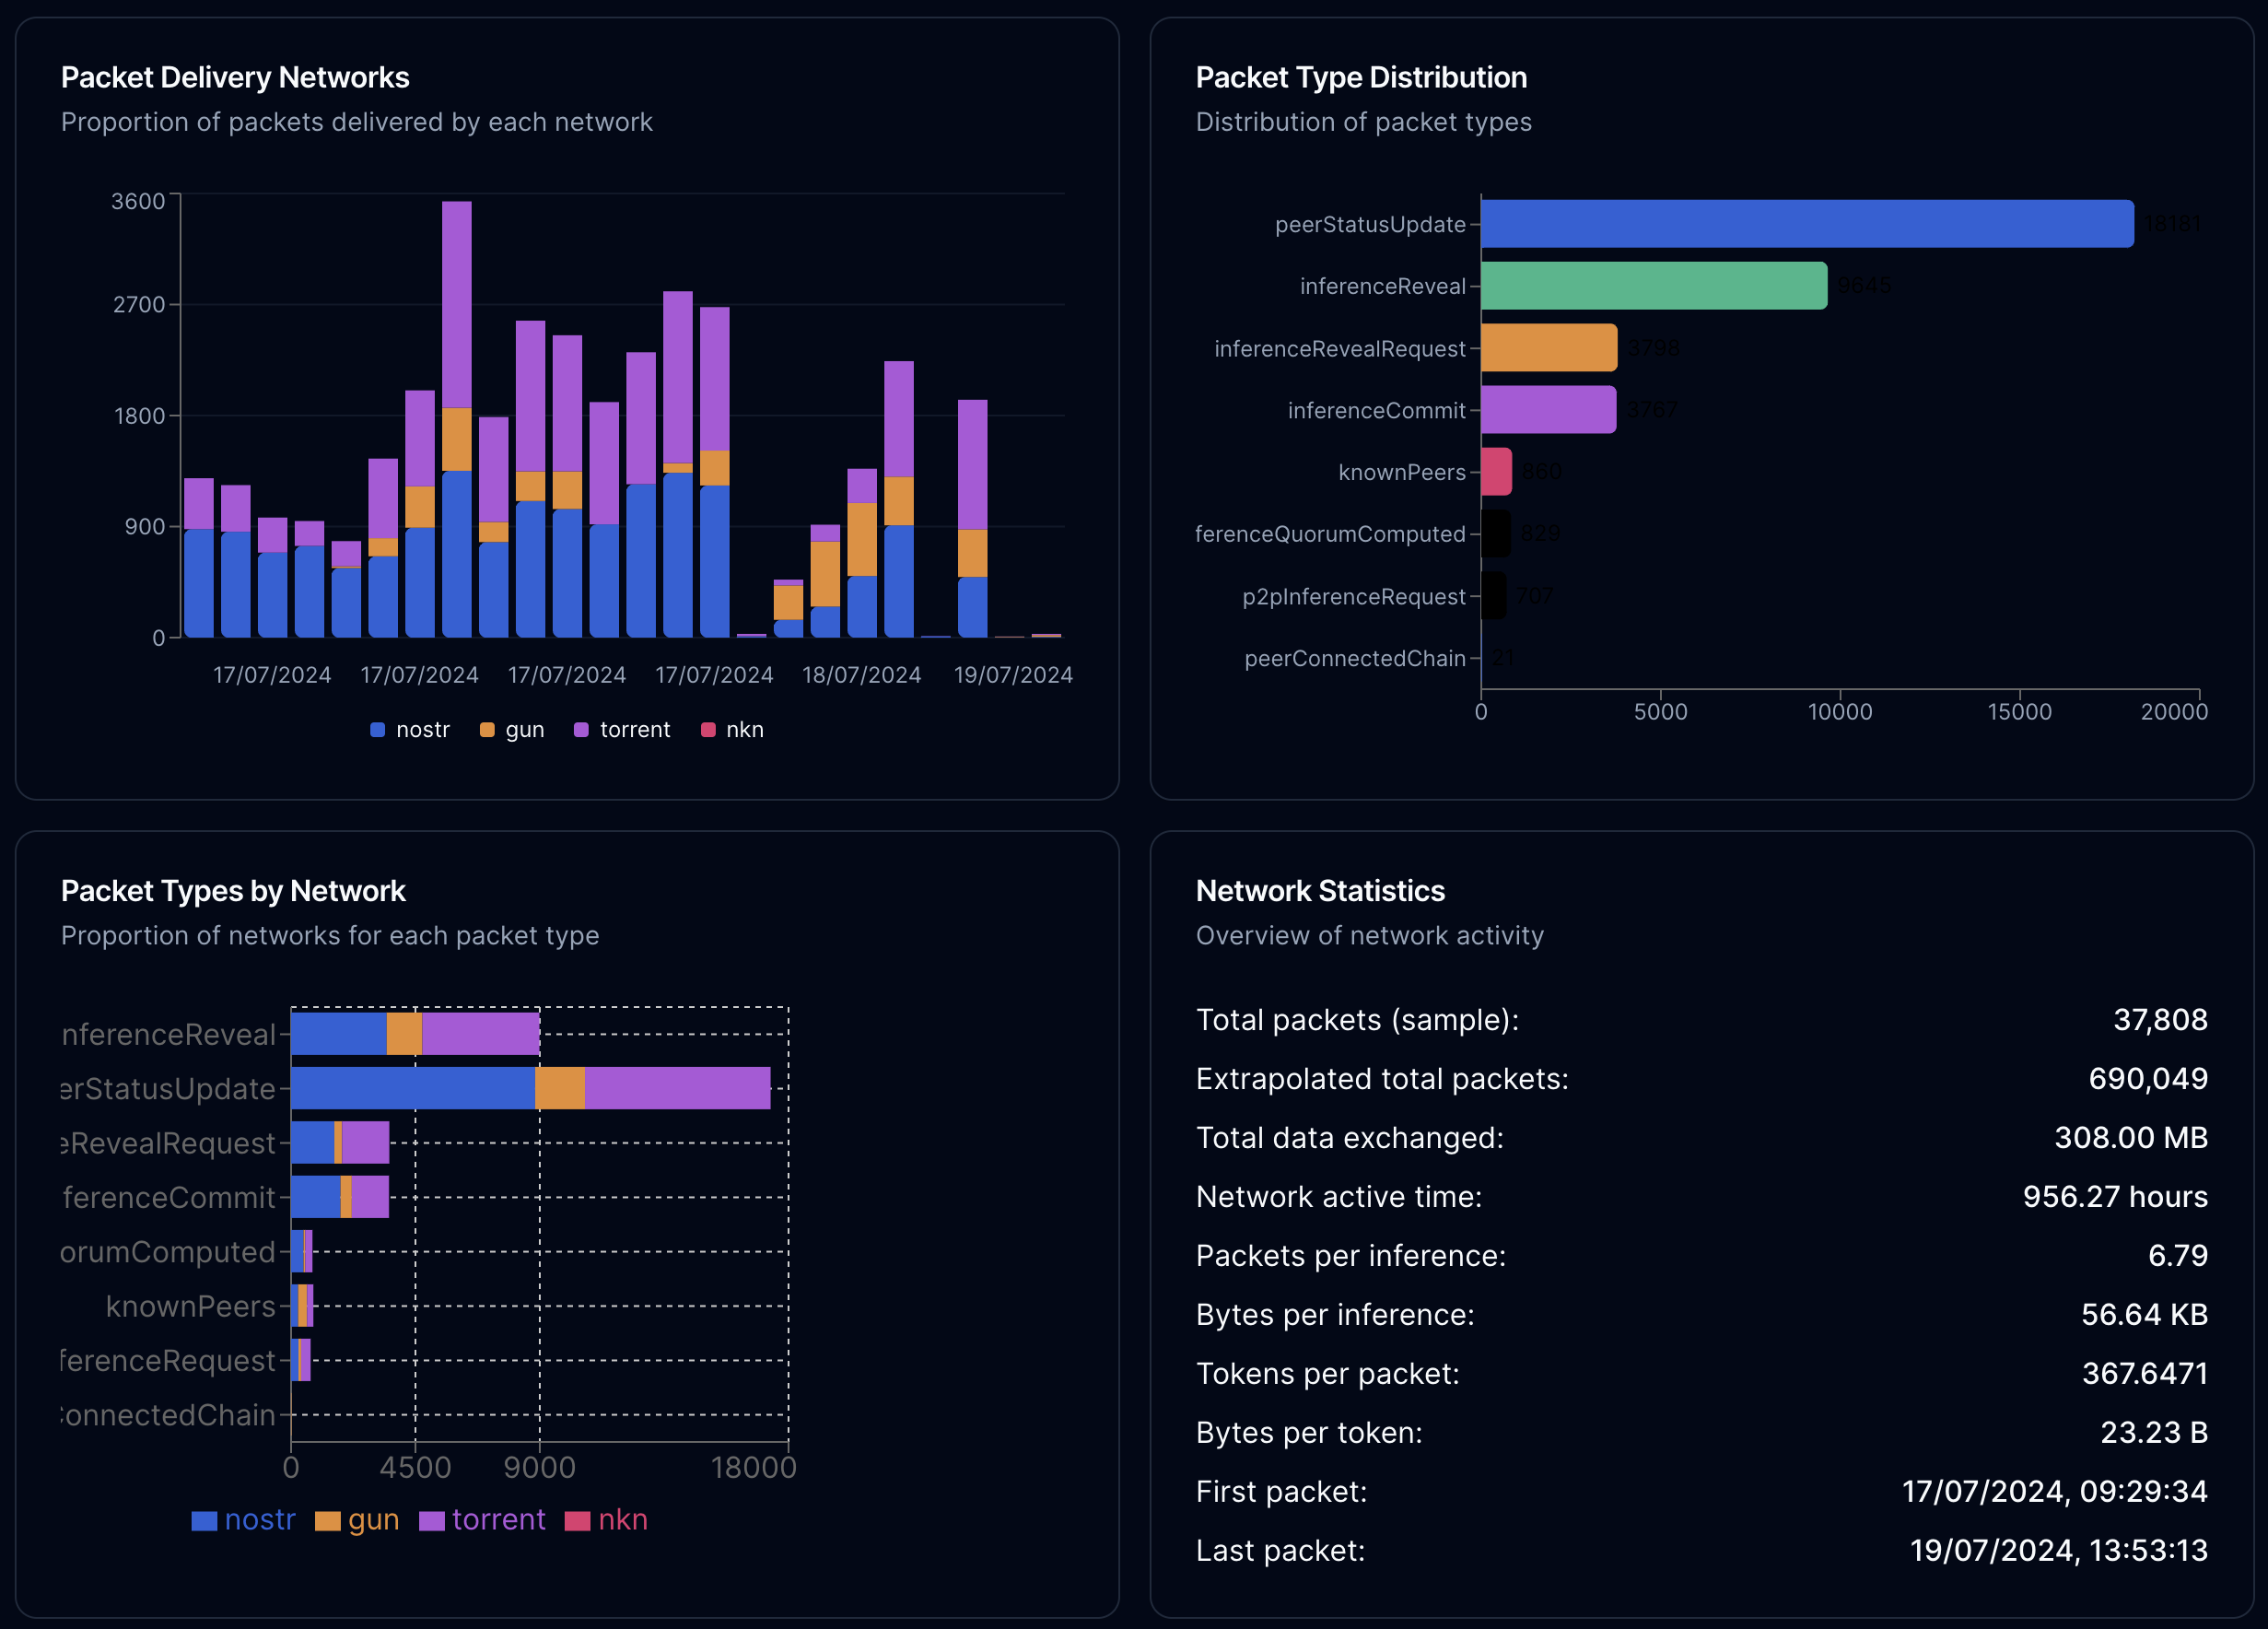Click the 56.64 KB bytes per inference value
2268x1629 pixels.
click(x=2144, y=1315)
